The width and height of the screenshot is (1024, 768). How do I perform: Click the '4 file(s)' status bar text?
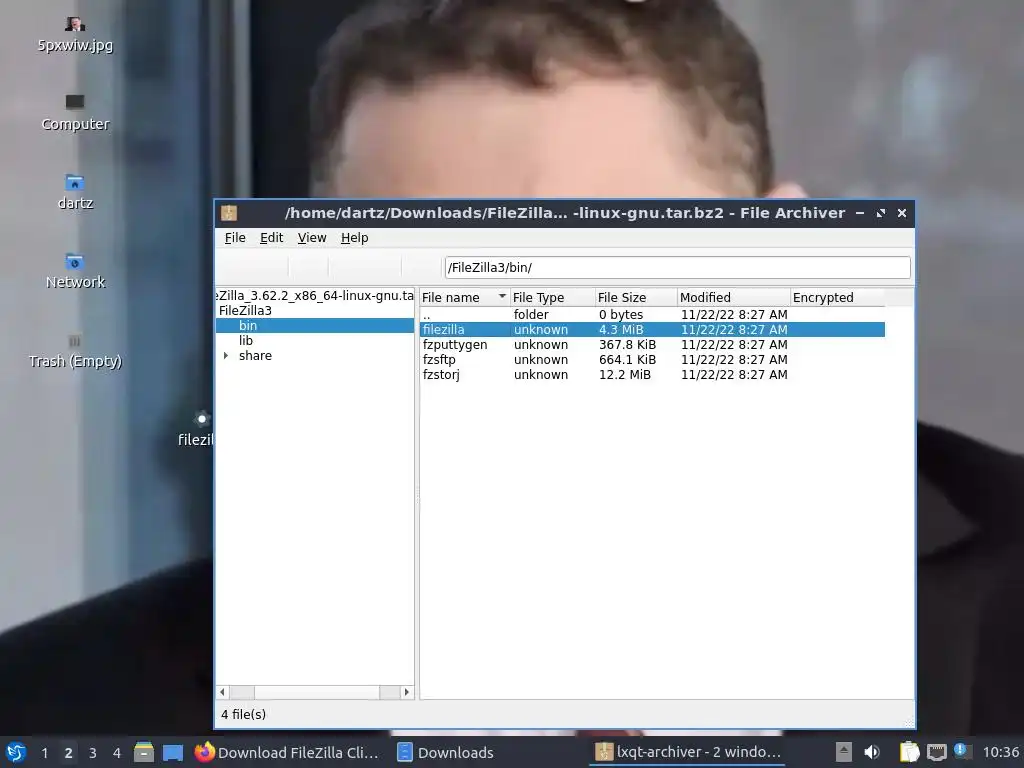point(243,714)
